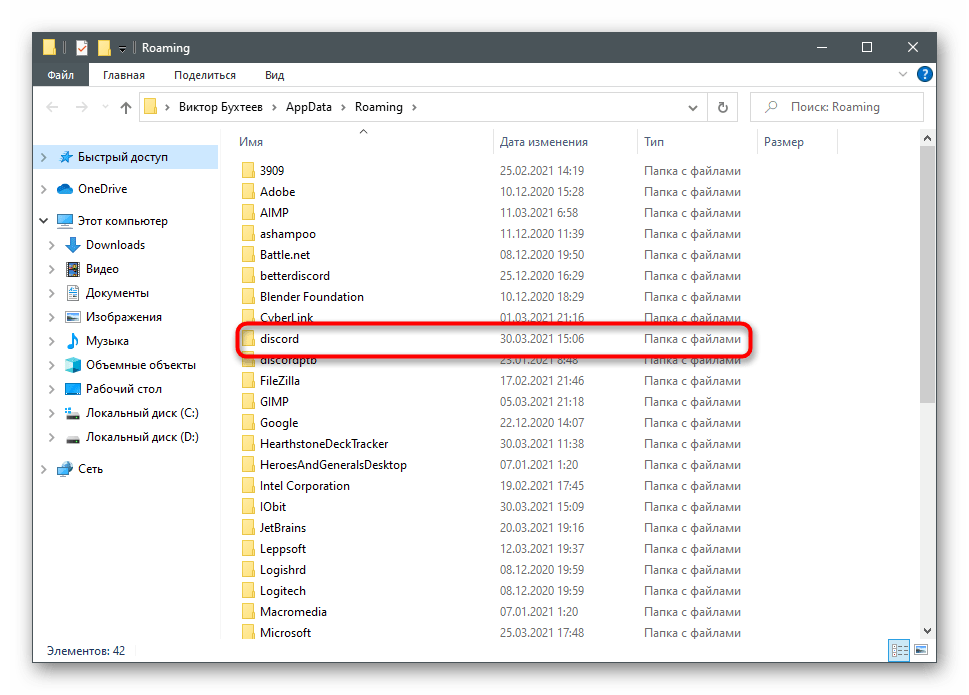
Task: Switch to the Вид ribbon tab
Action: pos(274,75)
